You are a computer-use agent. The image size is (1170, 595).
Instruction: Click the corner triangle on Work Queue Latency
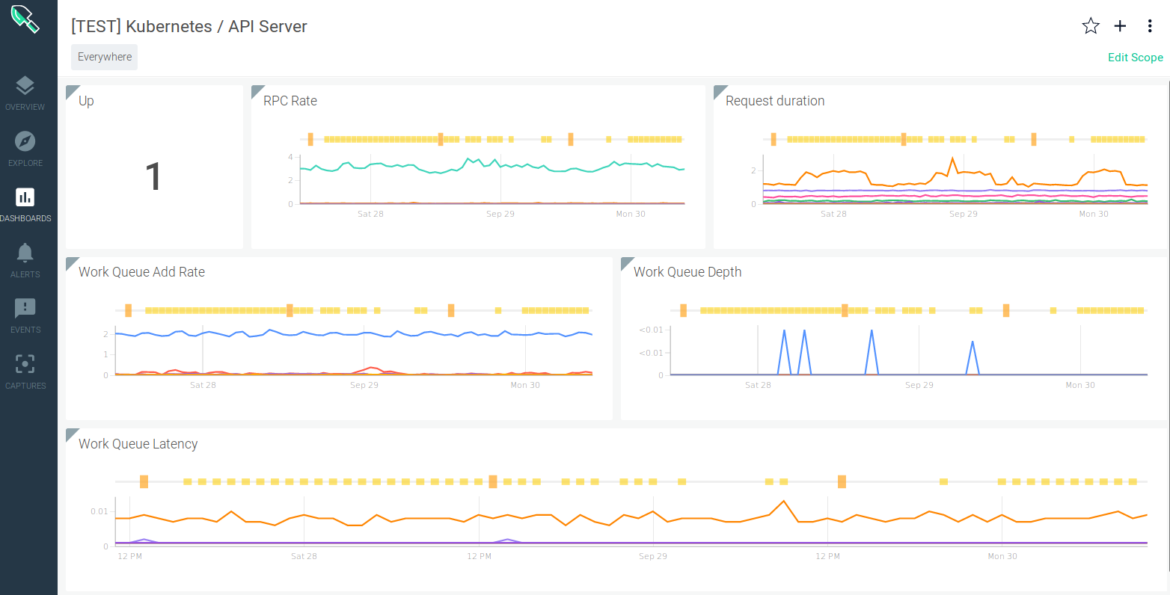point(72,434)
